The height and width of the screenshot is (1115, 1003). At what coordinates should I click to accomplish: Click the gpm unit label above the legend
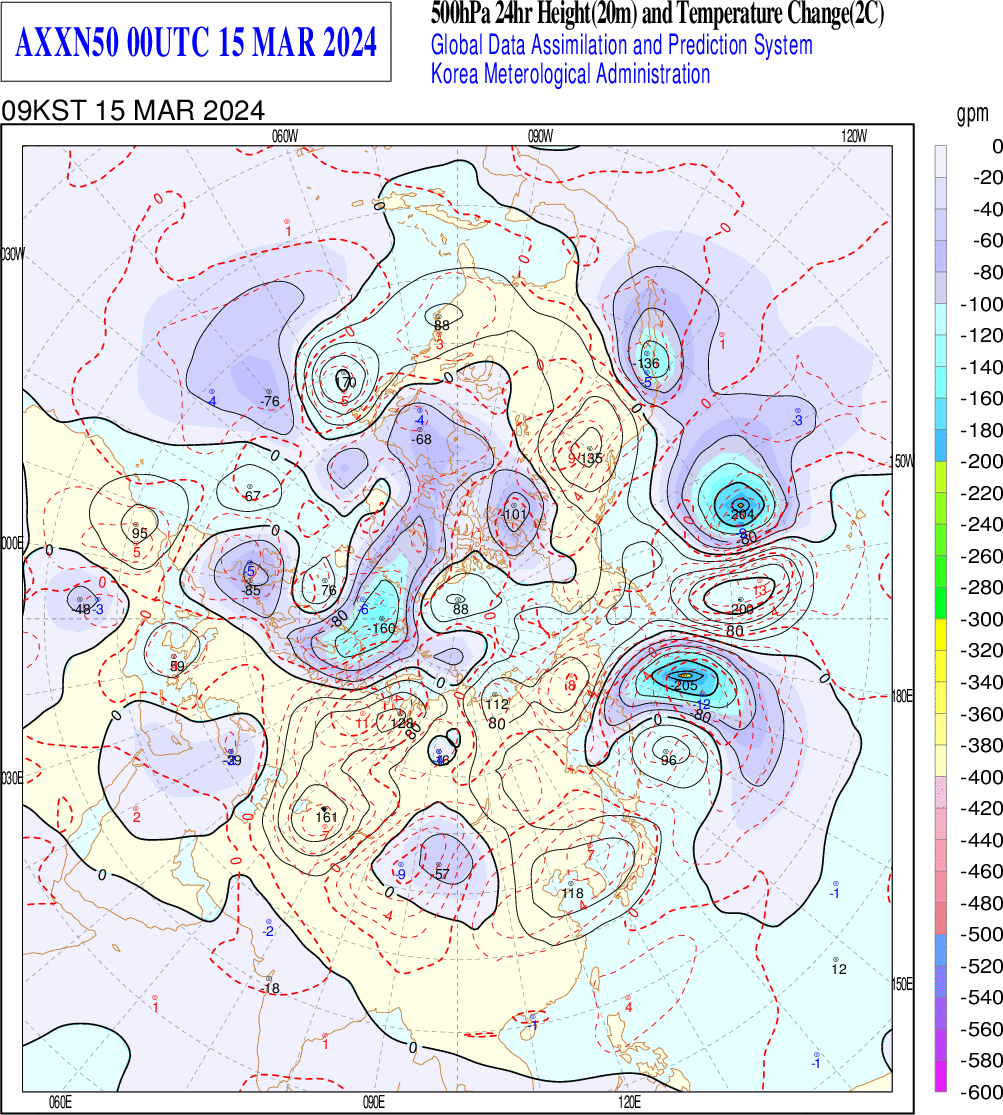point(972,114)
